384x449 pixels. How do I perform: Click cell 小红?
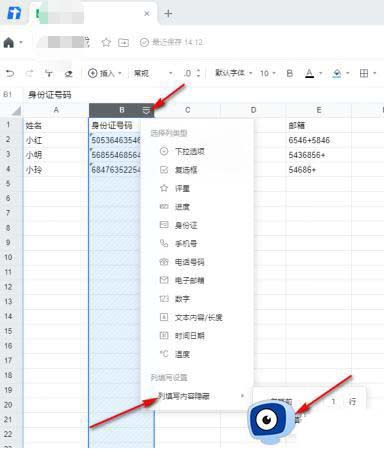point(56,140)
